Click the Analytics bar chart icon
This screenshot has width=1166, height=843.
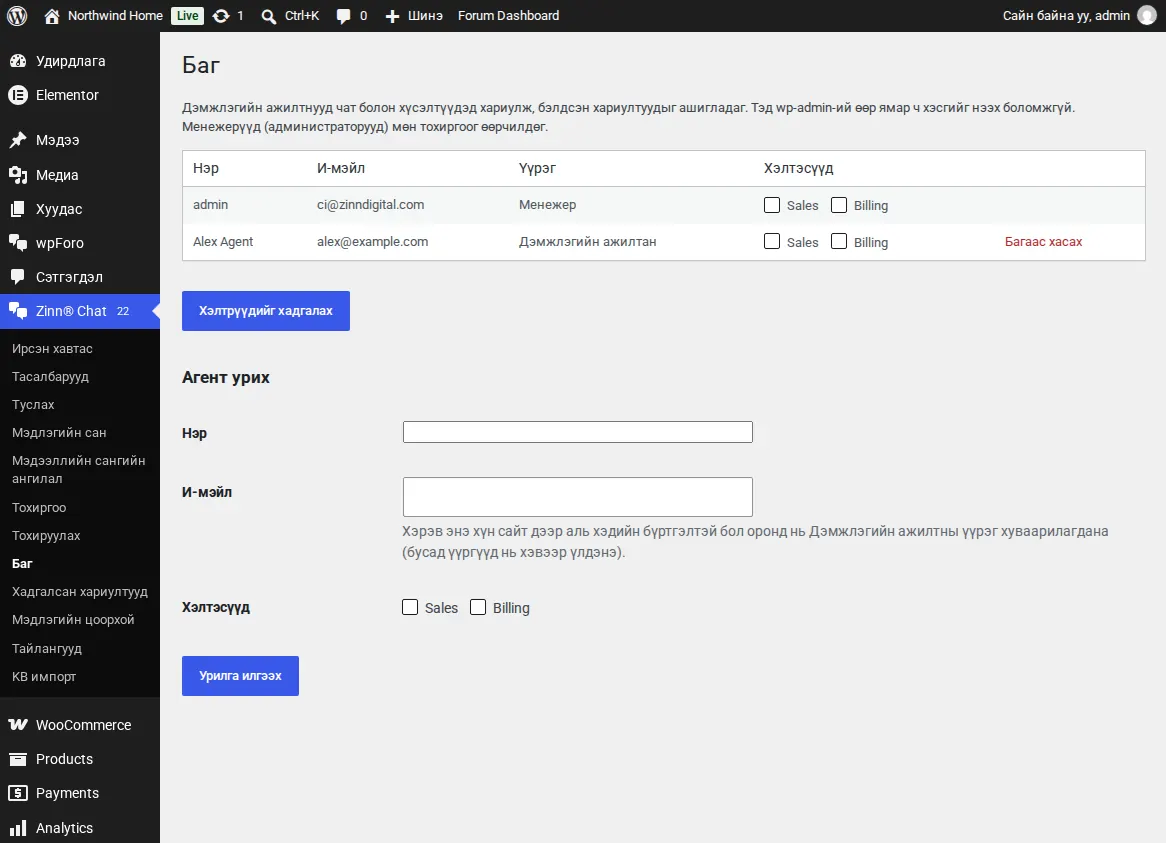coord(18,828)
